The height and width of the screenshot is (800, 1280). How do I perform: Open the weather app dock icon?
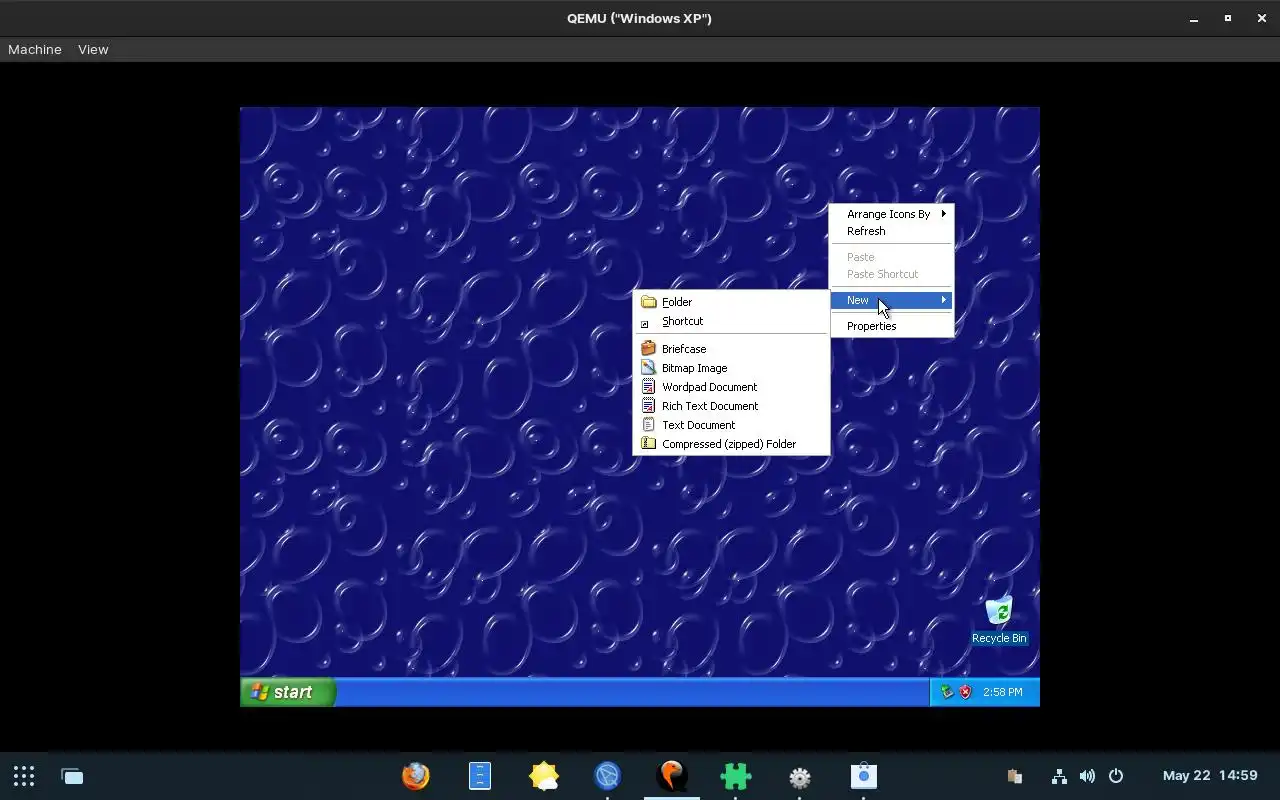544,776
